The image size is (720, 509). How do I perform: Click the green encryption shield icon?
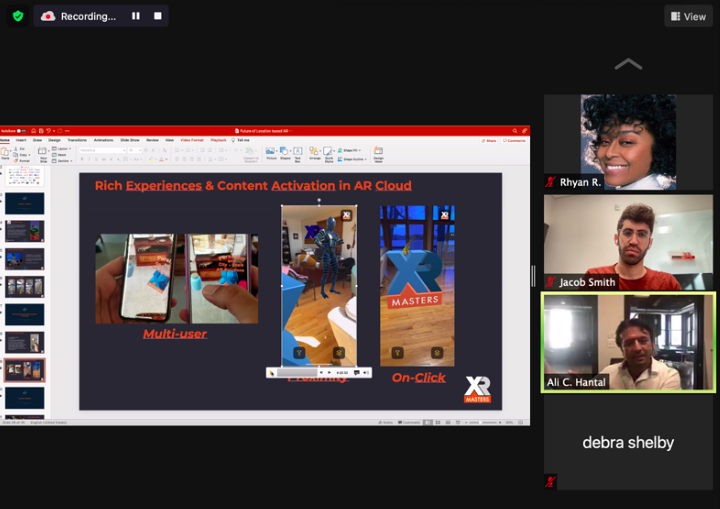[x=17, y=16]
